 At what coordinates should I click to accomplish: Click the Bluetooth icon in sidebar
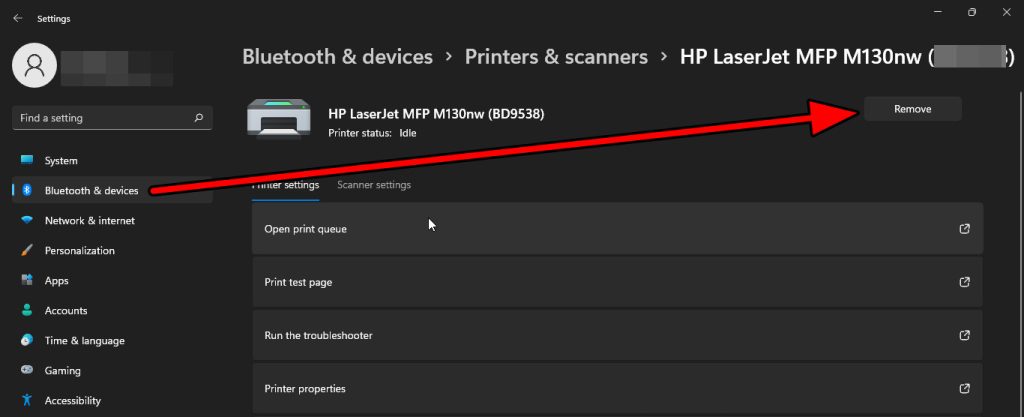click(27, 191)
